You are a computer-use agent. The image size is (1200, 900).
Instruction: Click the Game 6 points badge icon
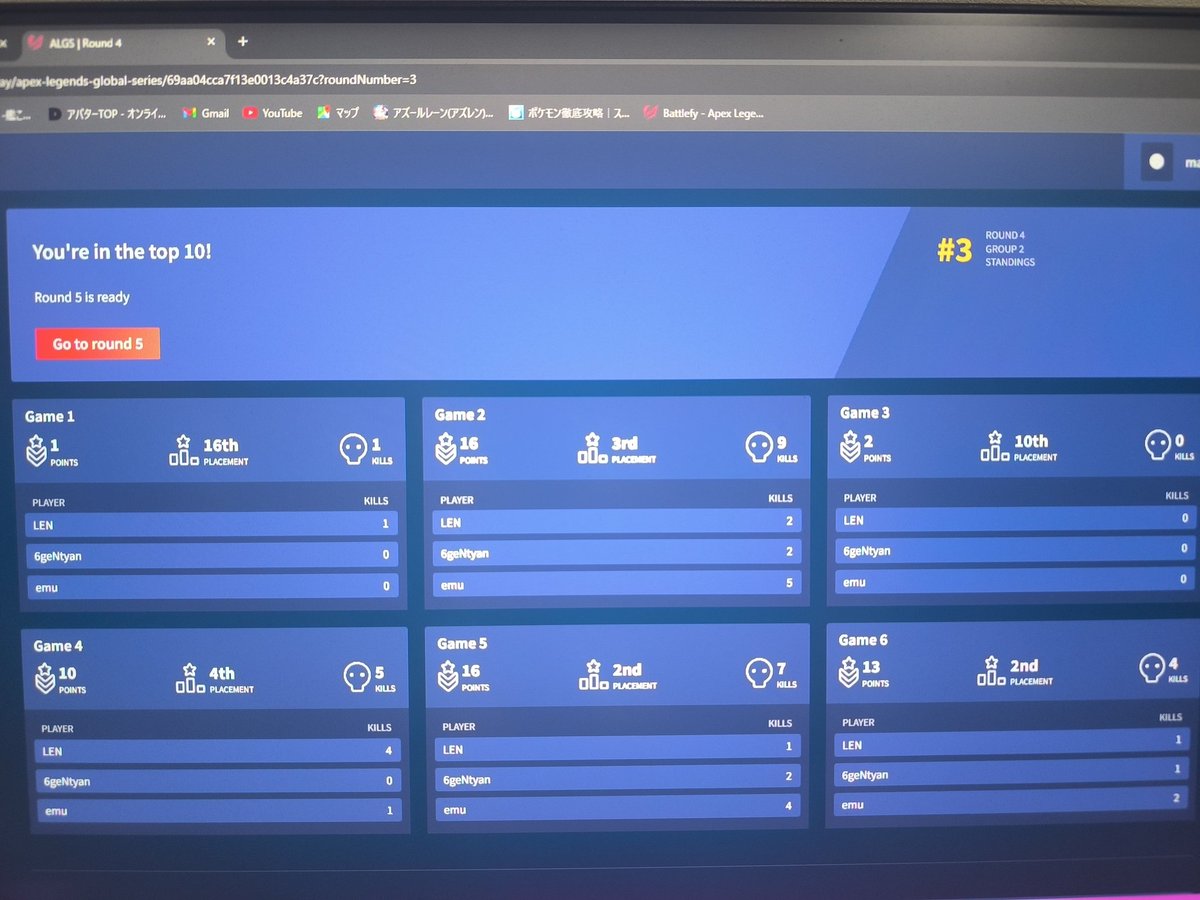pos(849,671)
